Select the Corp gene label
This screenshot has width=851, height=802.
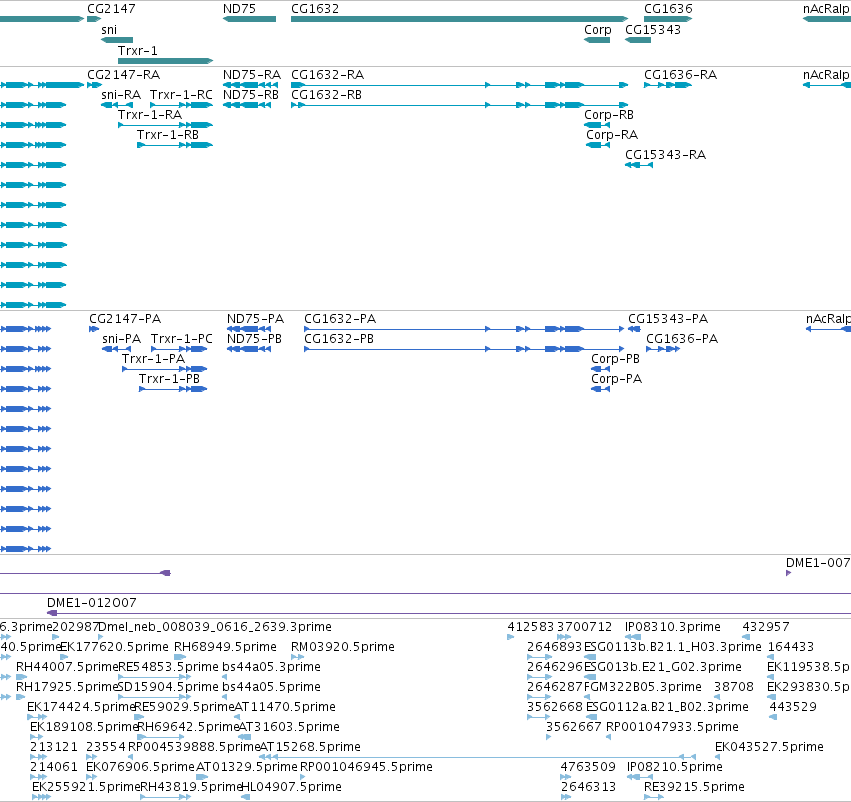click(598, 30)
